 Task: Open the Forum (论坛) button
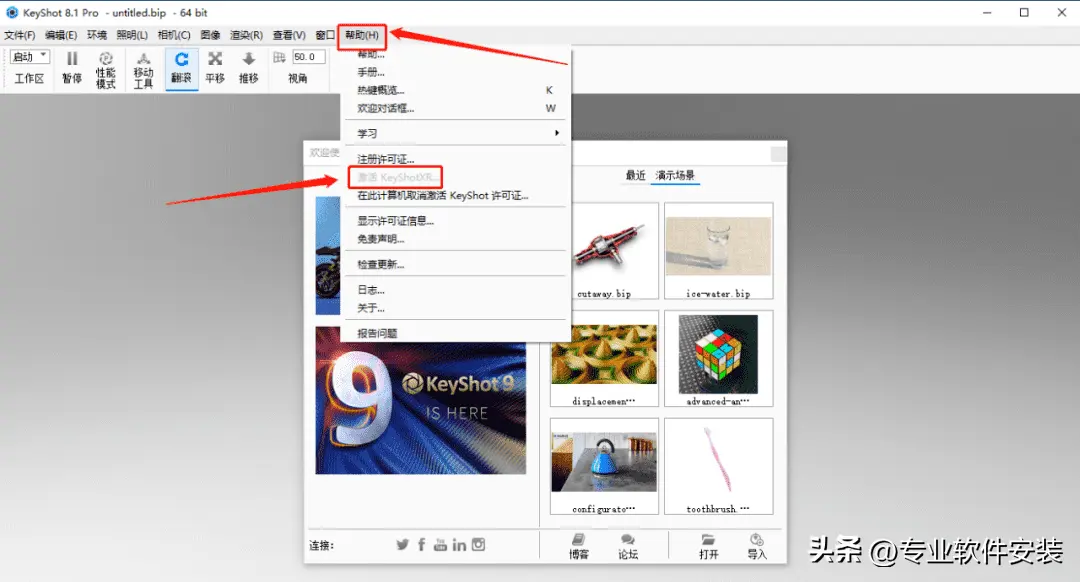(x=627, y=546)
